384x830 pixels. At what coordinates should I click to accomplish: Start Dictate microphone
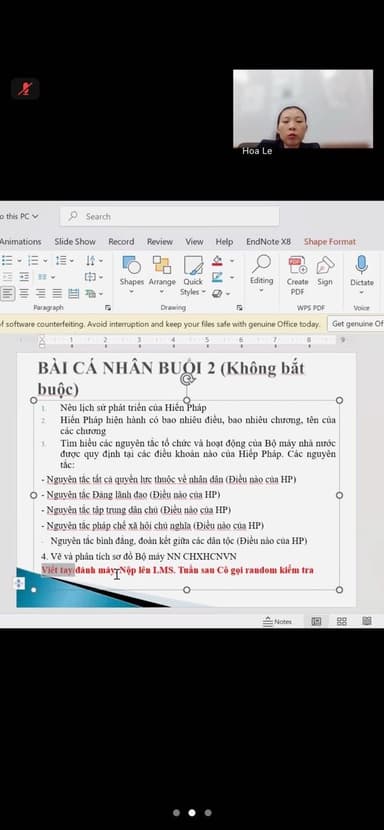tap(362, 275)
